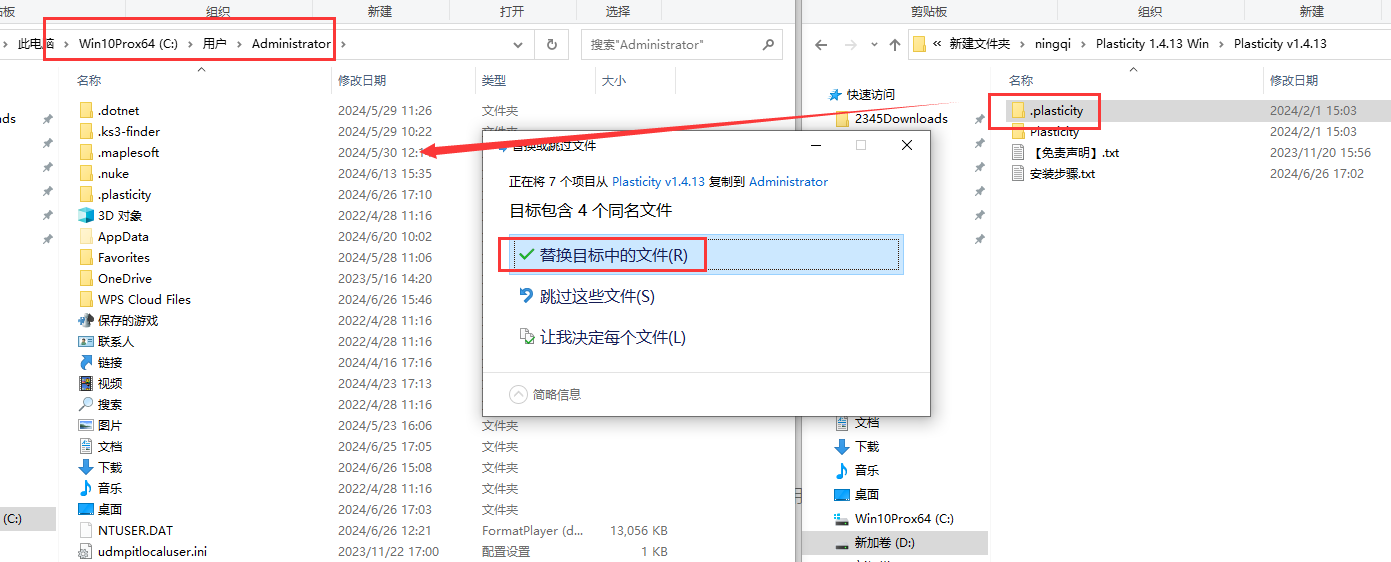Screen dimensions: 1391x562
Task: Select the 3D 对象 folder icon
Action: coord(87,216)
